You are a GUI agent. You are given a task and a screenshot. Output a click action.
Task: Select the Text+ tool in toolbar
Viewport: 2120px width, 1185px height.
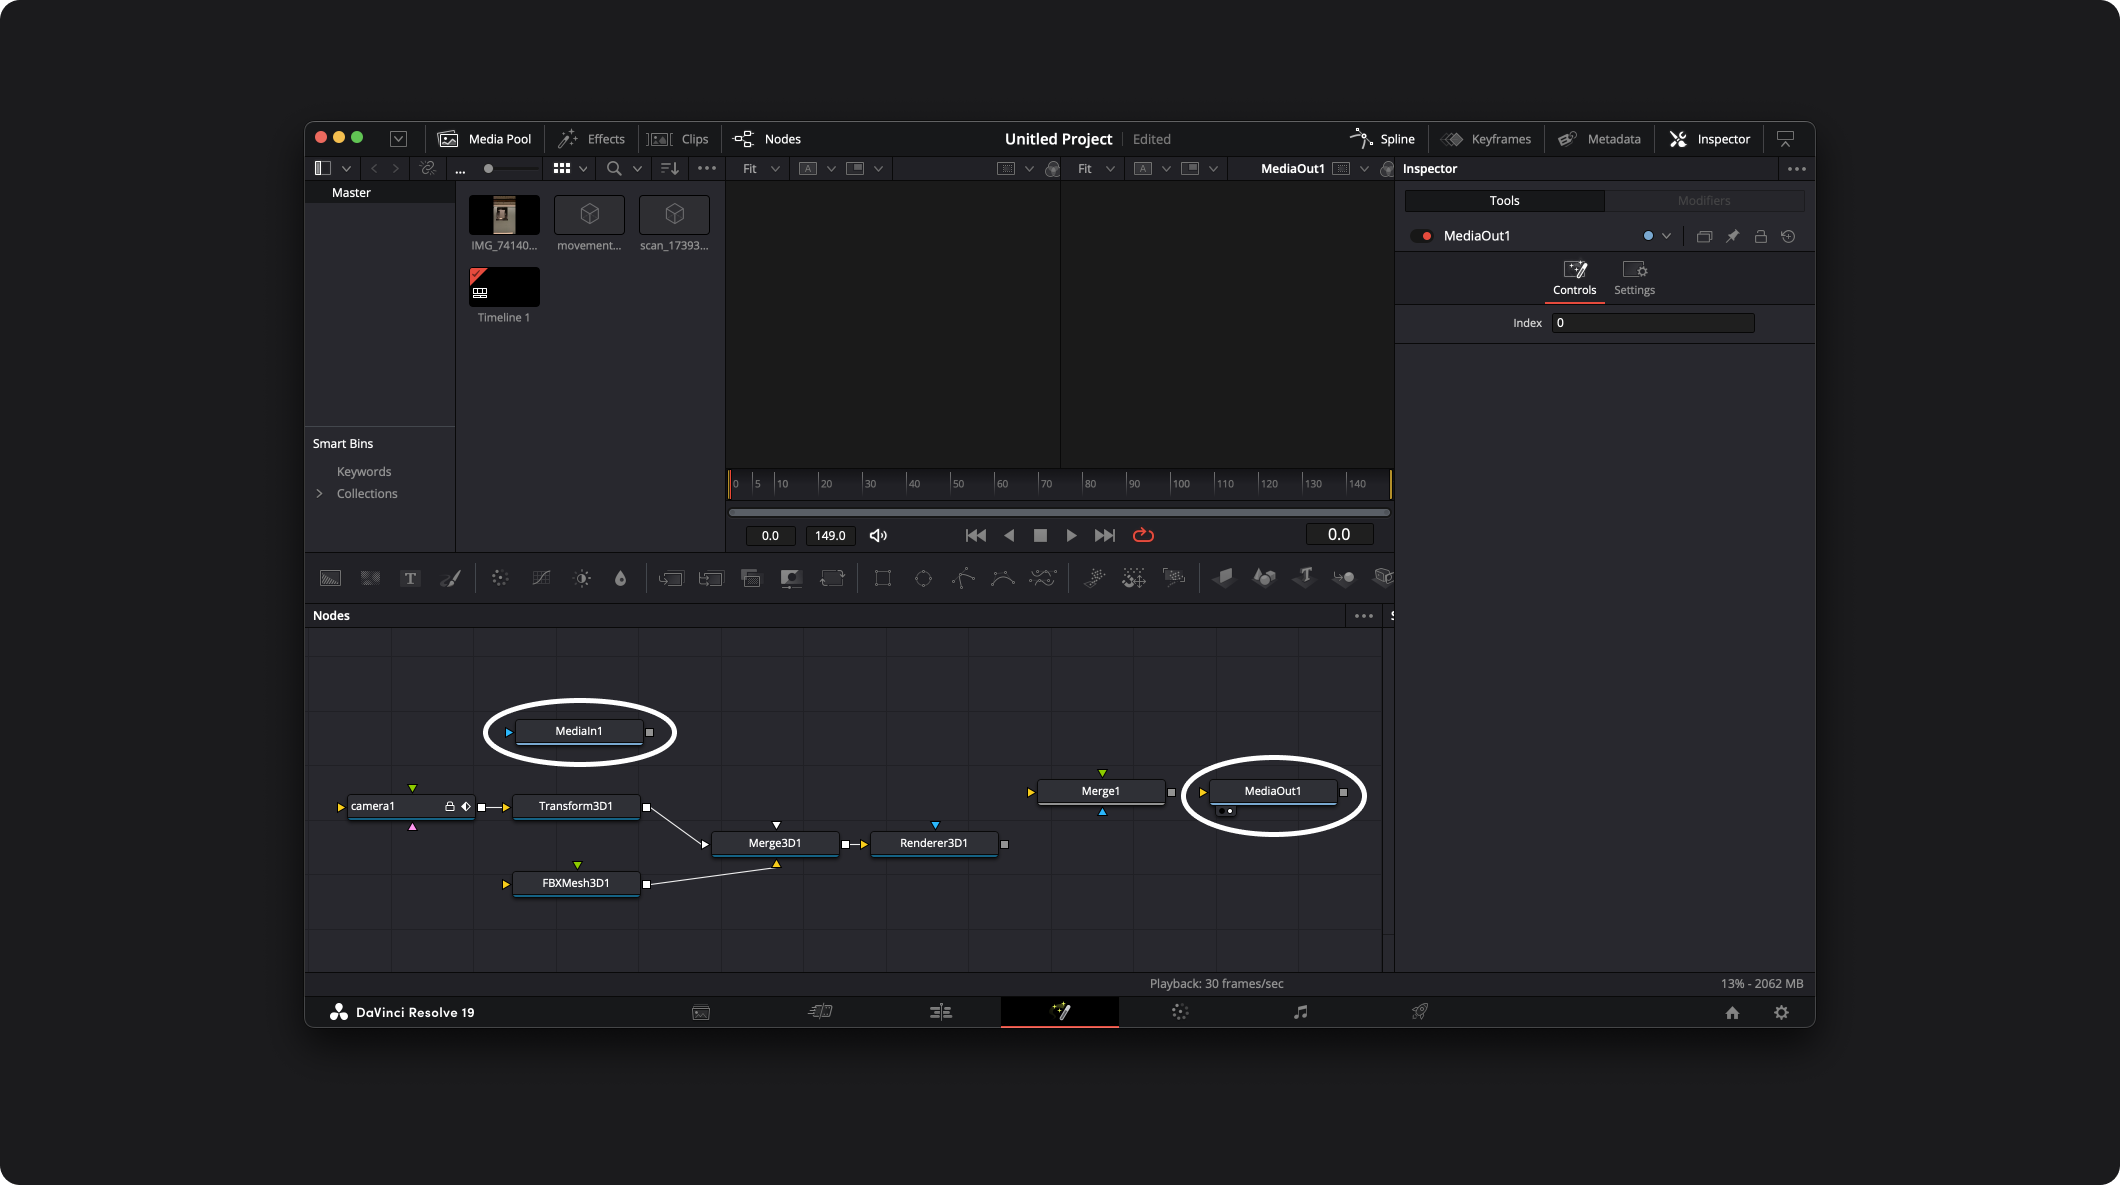coord(410,578)
